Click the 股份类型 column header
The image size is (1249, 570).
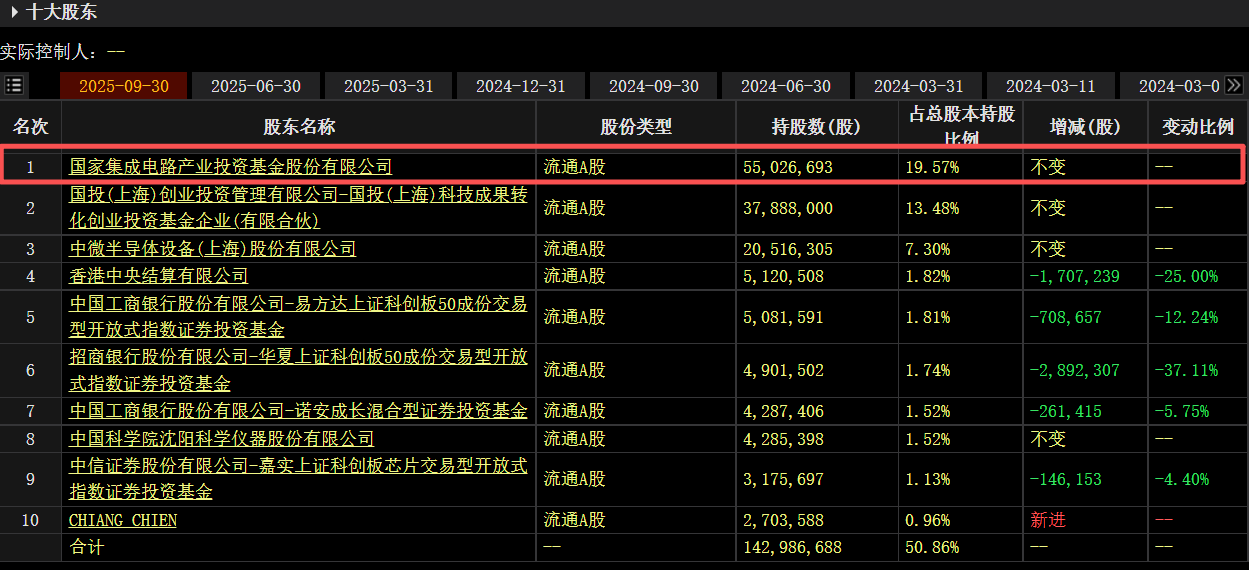point(636,127)
